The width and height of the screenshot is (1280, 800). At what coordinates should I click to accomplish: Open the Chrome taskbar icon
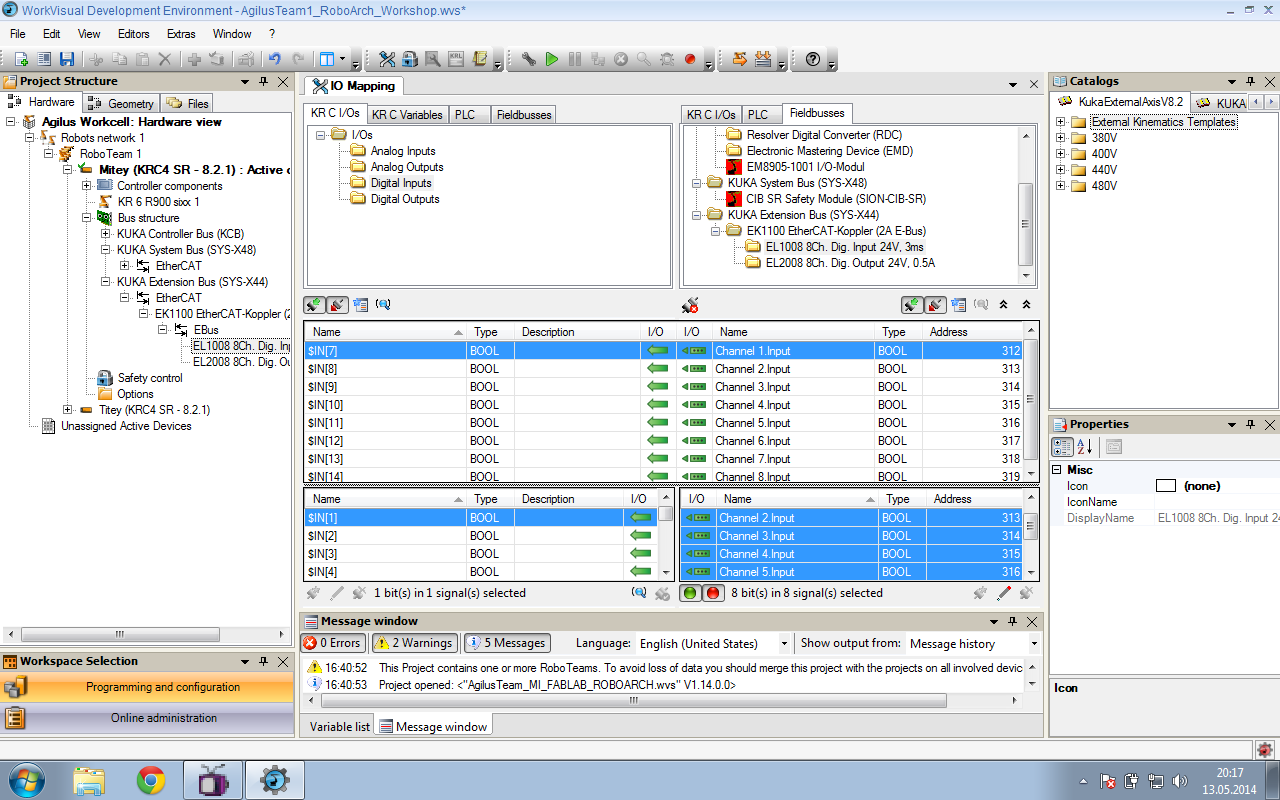151,780
